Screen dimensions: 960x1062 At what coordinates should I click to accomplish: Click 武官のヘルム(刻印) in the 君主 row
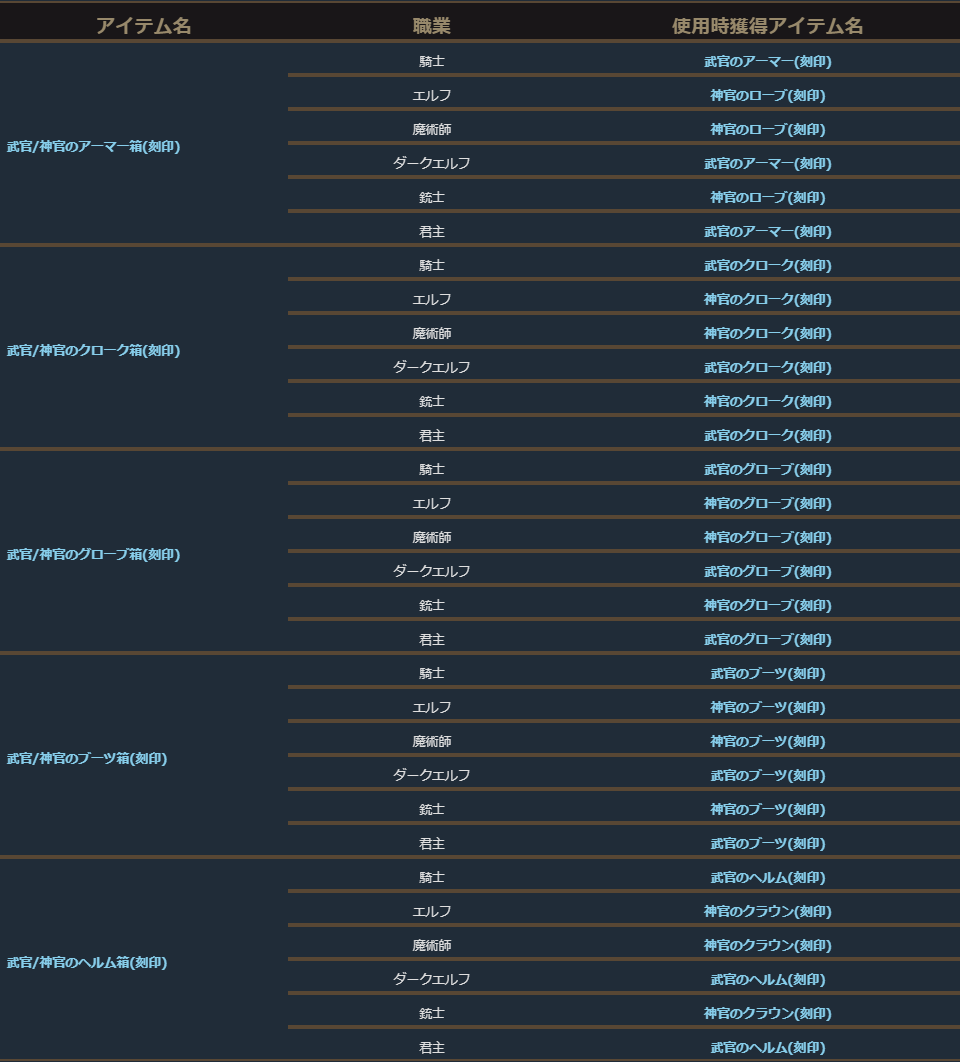tap(767, 1048)
